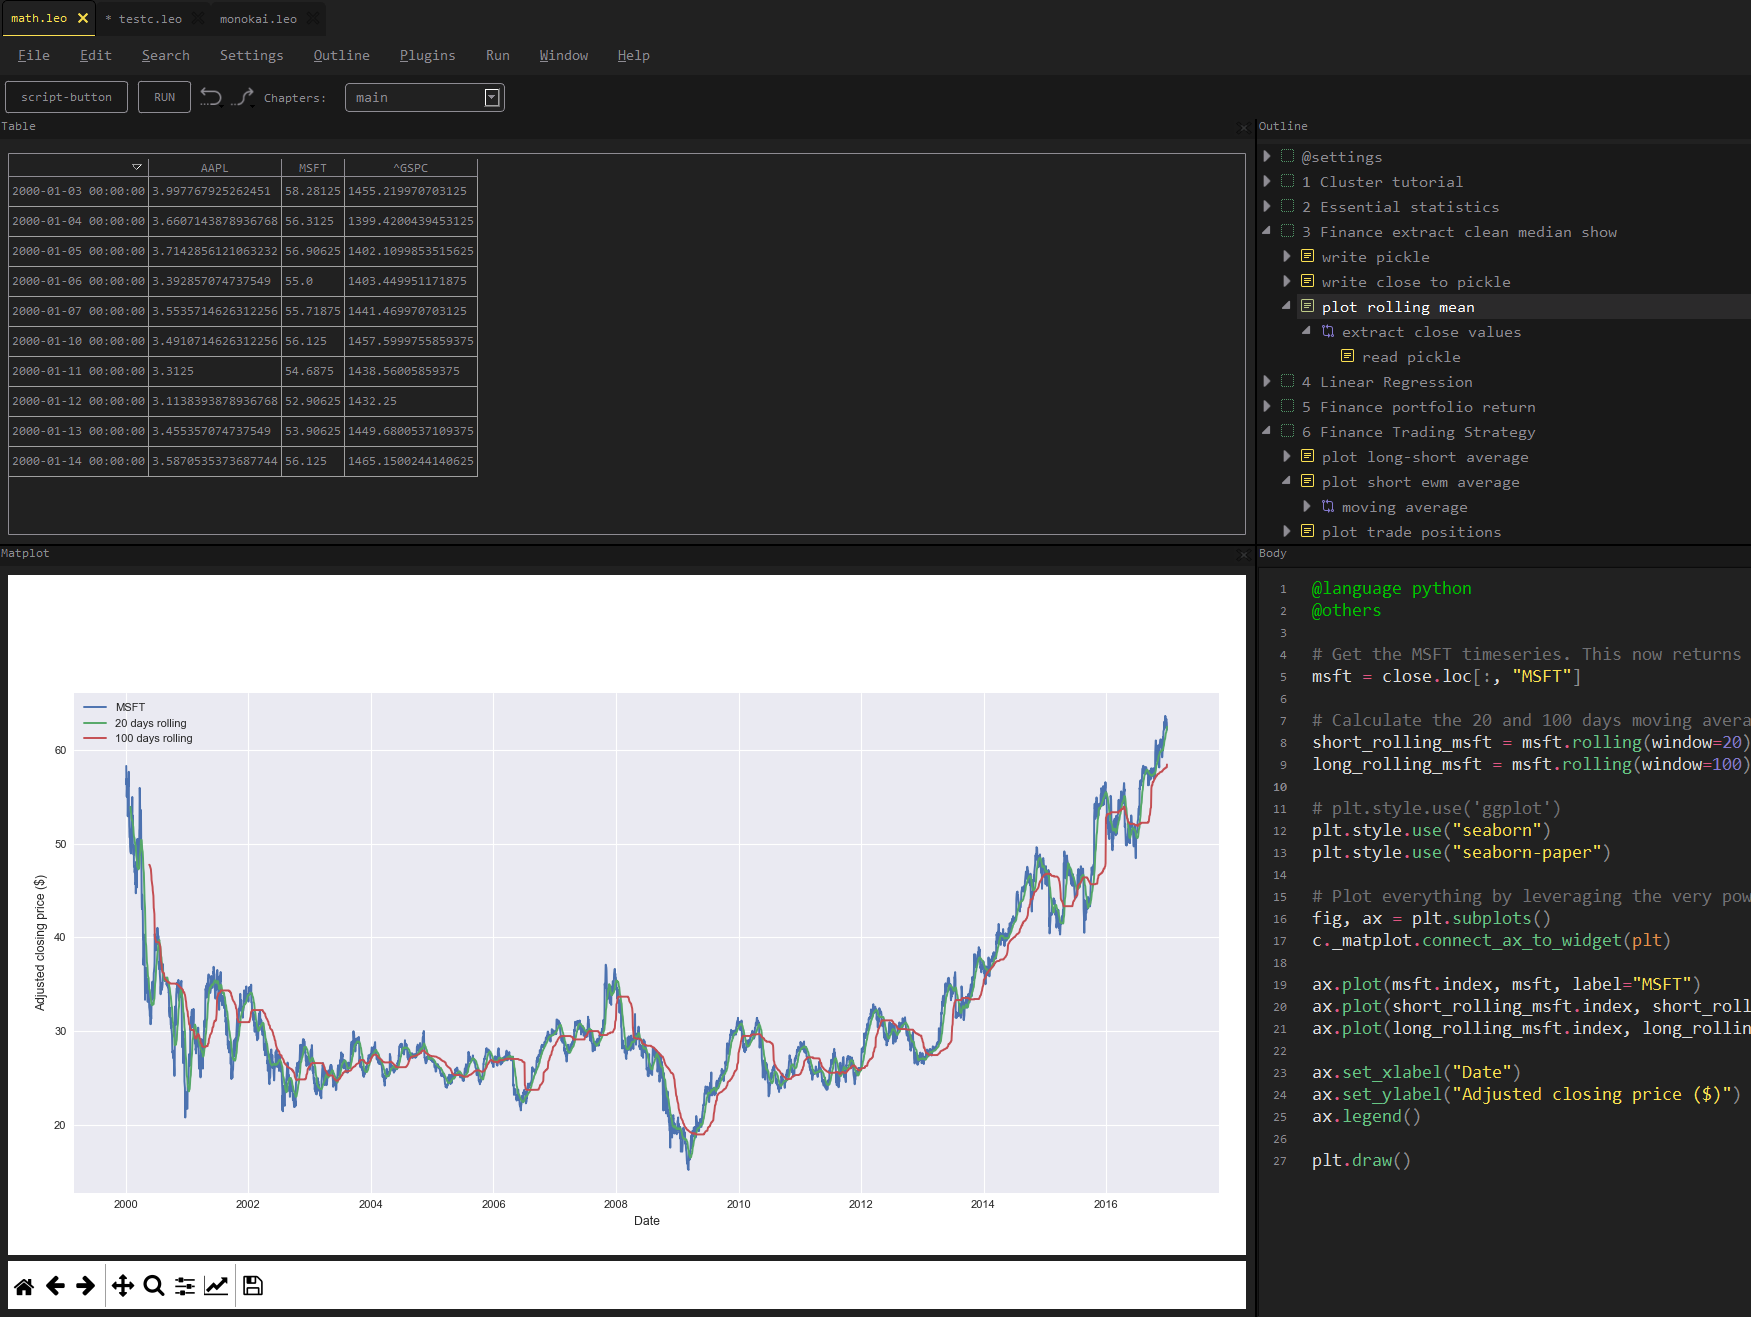Image resolution: width=1751 pixels, height=1317 pixels.
Task: Expand '1 Cluster tutorial' node
Action: click(1267, 181)
